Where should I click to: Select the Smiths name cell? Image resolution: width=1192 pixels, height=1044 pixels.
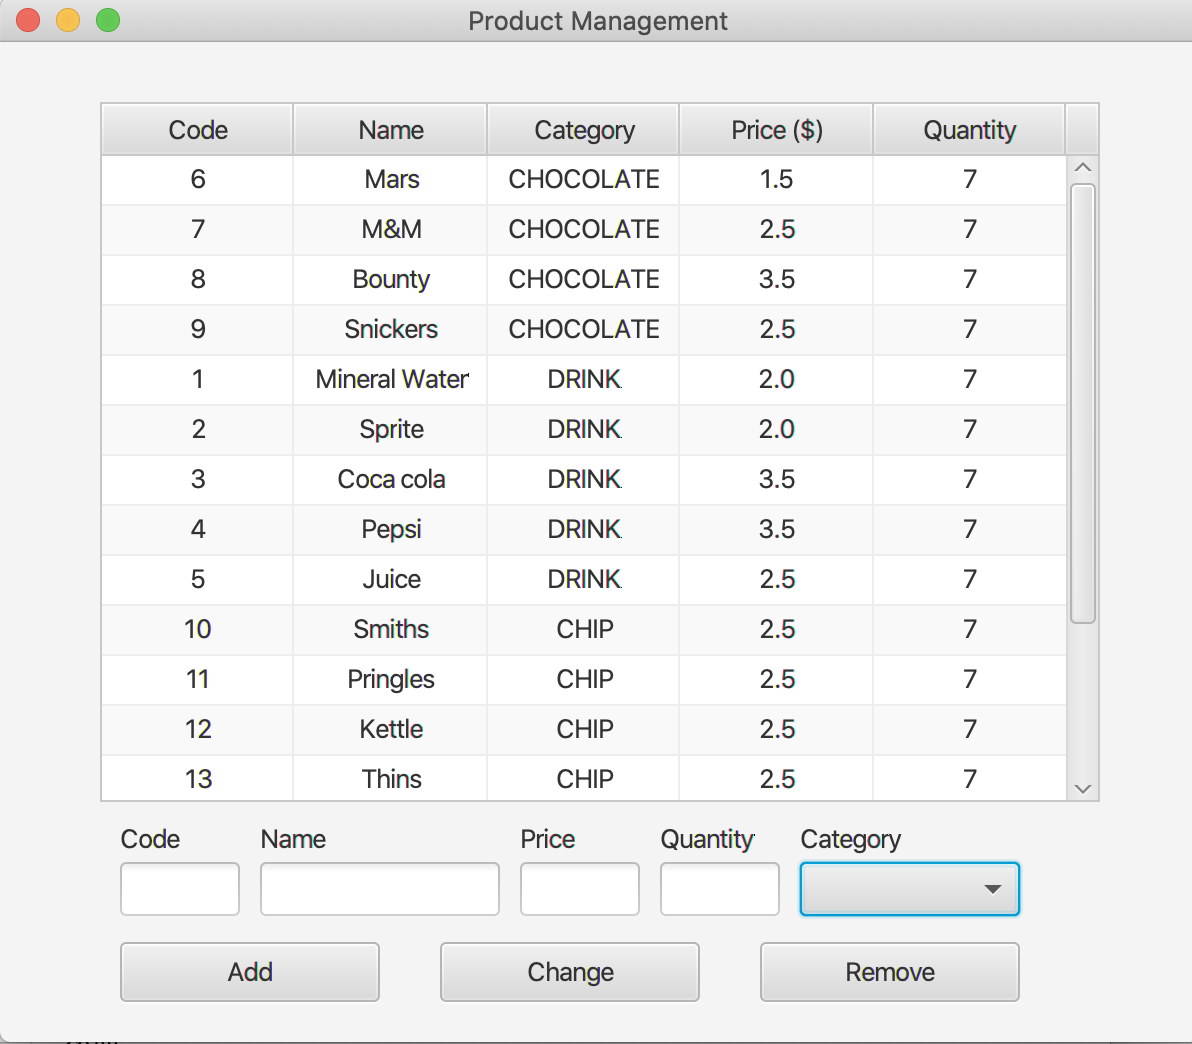pyautogui.click(x=391, y=630)
